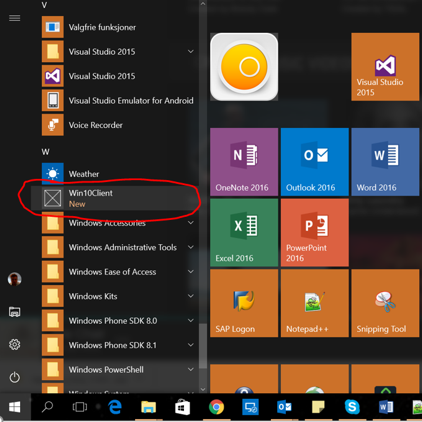Open OneNote 2016 tile
422x422 pixels.
click(244, 162)
